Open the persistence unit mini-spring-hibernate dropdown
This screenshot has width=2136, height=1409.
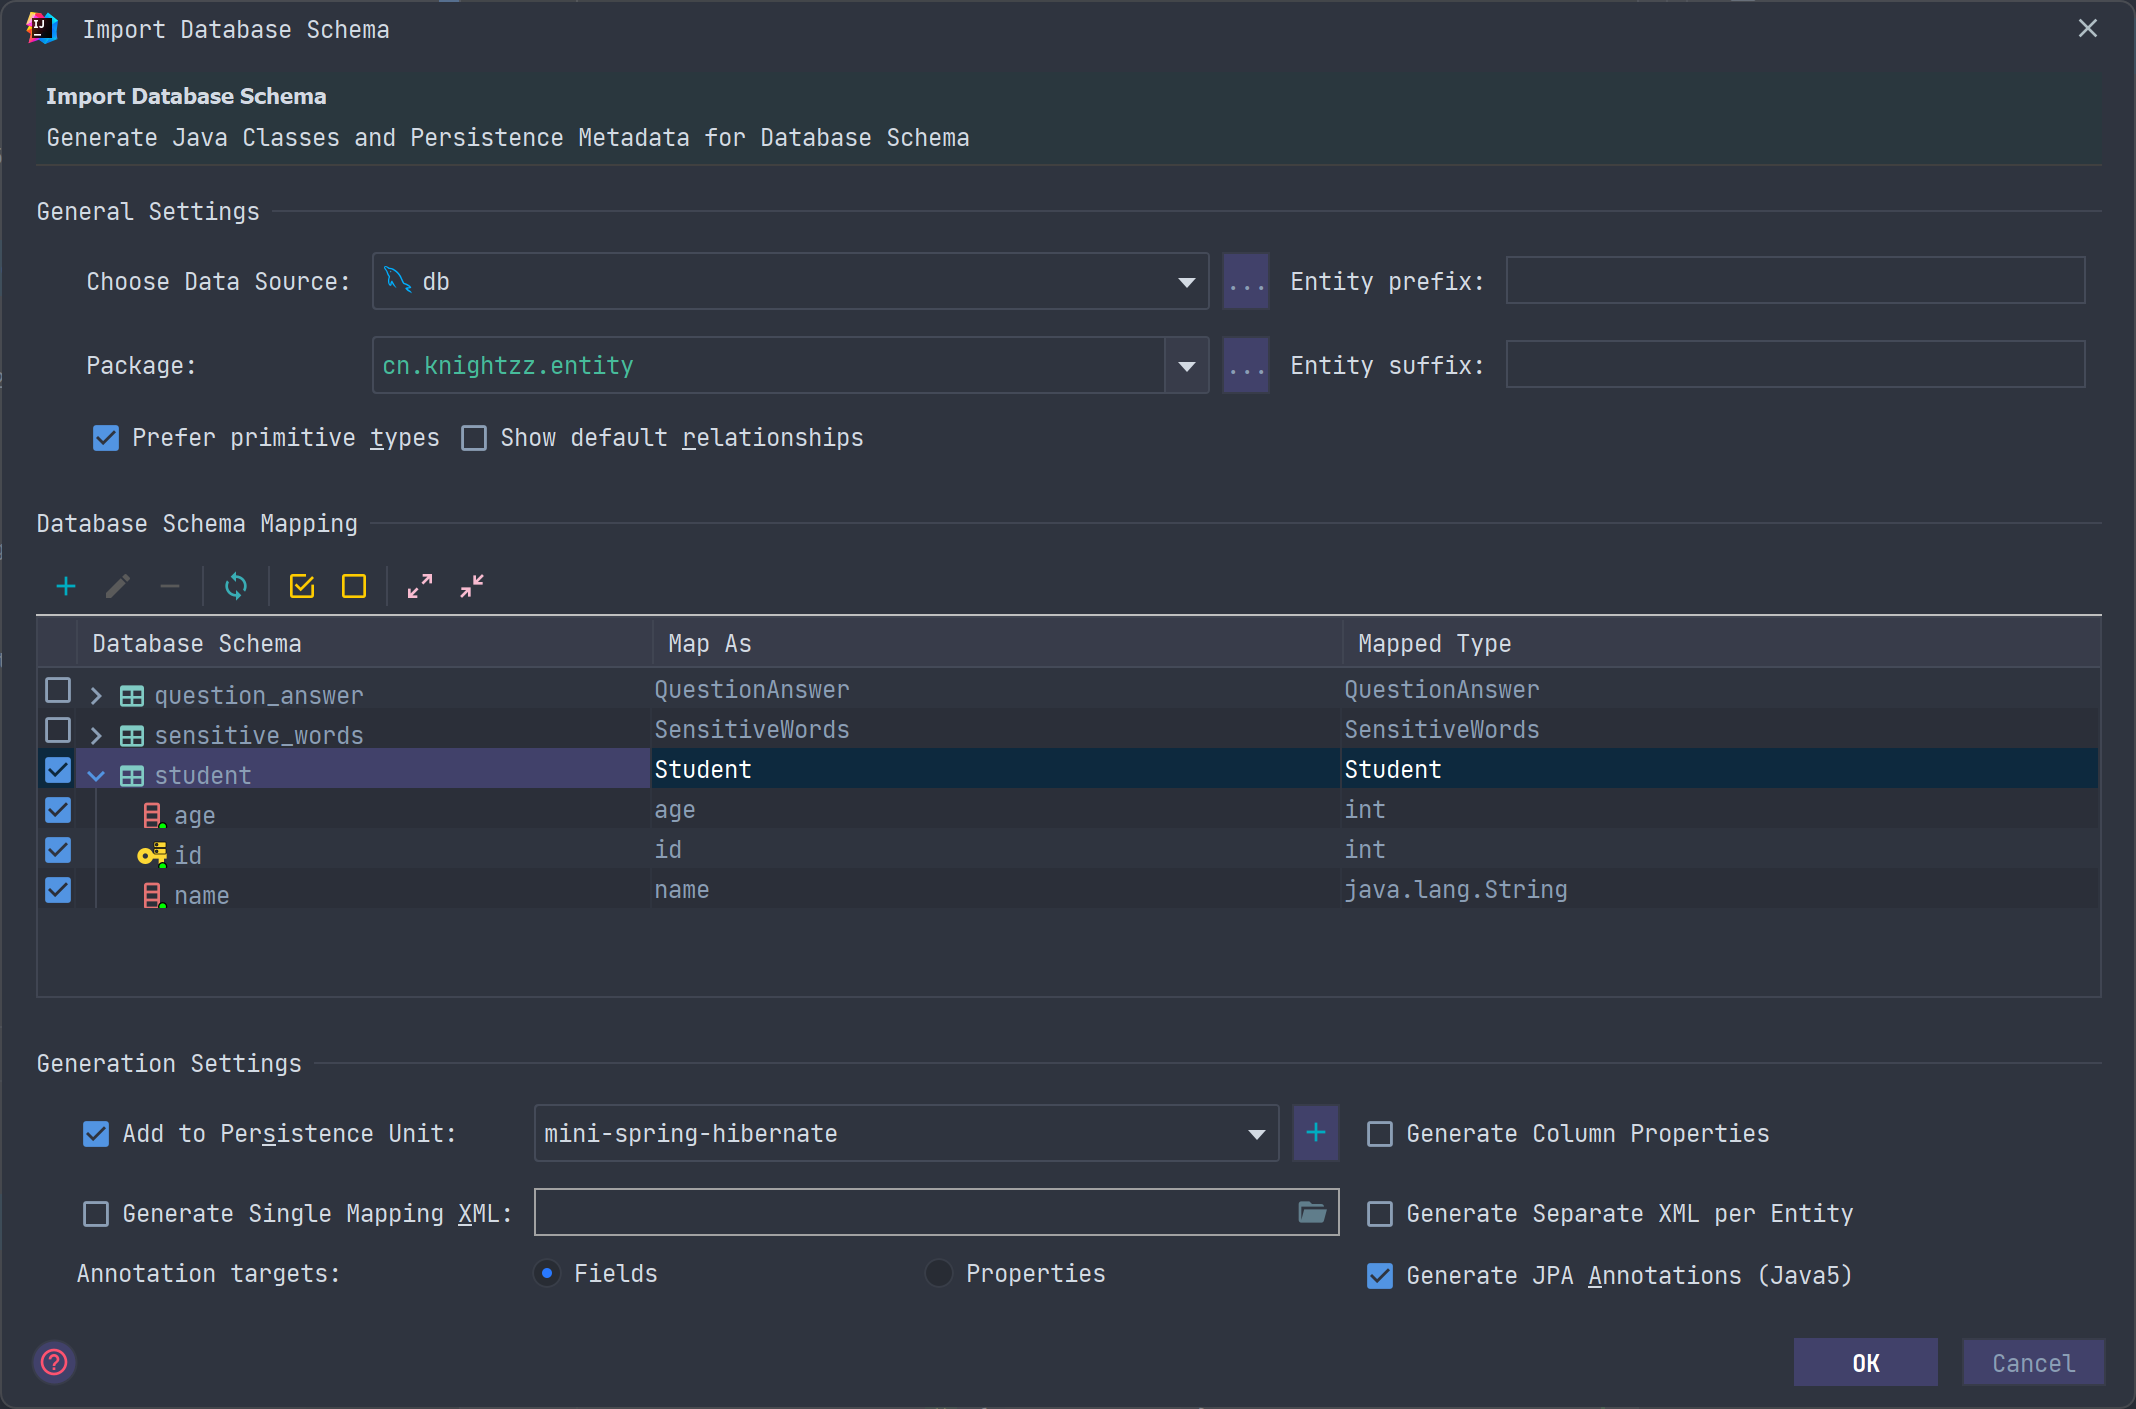pyautogui.click(x=1256, y=1134)
